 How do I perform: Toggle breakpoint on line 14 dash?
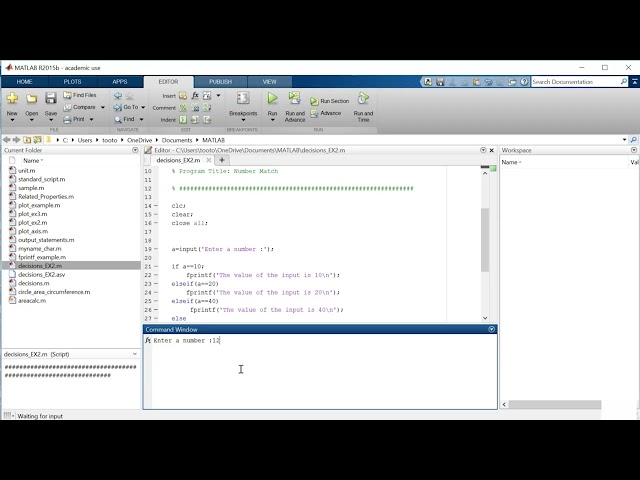[156, 206]
